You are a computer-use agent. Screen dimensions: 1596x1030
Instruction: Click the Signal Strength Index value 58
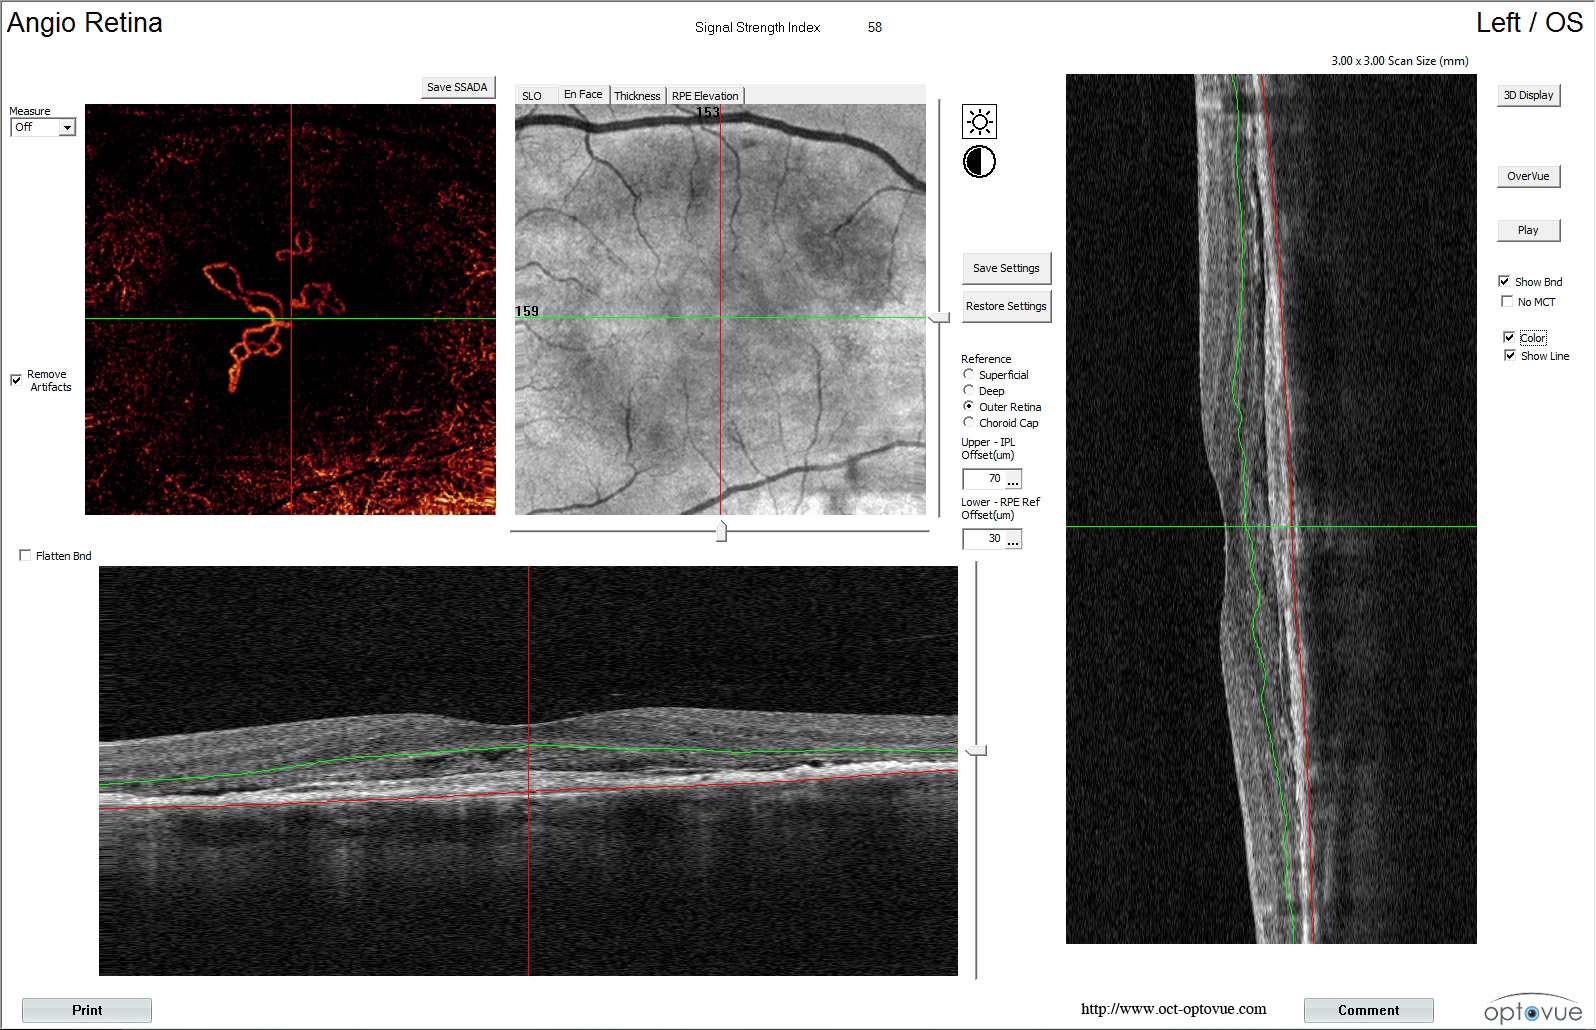tap(875, 27)
